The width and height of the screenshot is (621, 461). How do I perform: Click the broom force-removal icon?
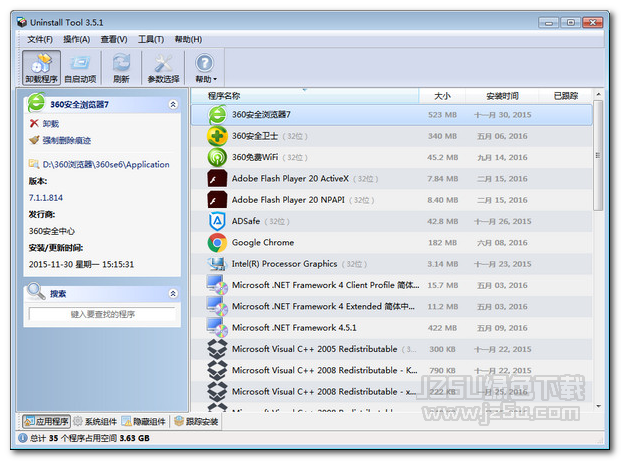click(34, 140)
